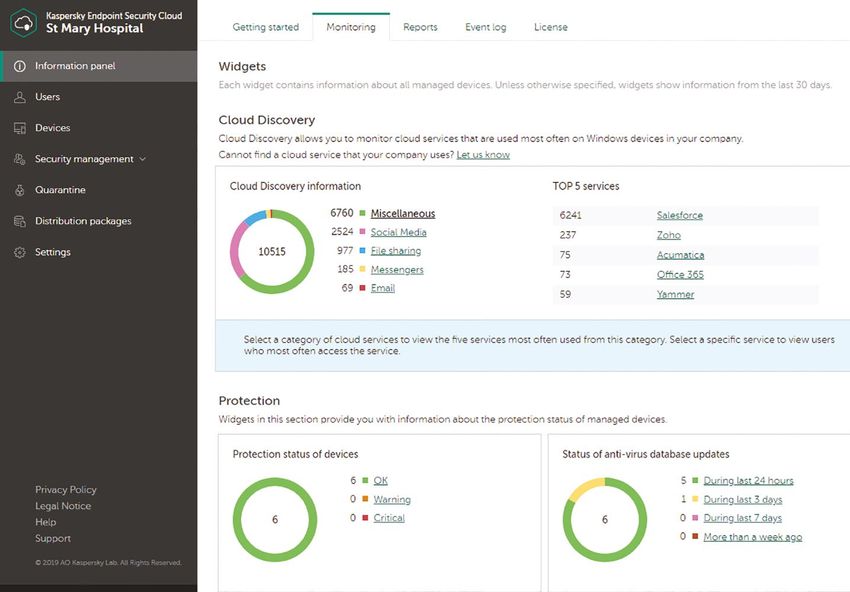
Task: Open the Zoho service link
Action: coord(668,235)
